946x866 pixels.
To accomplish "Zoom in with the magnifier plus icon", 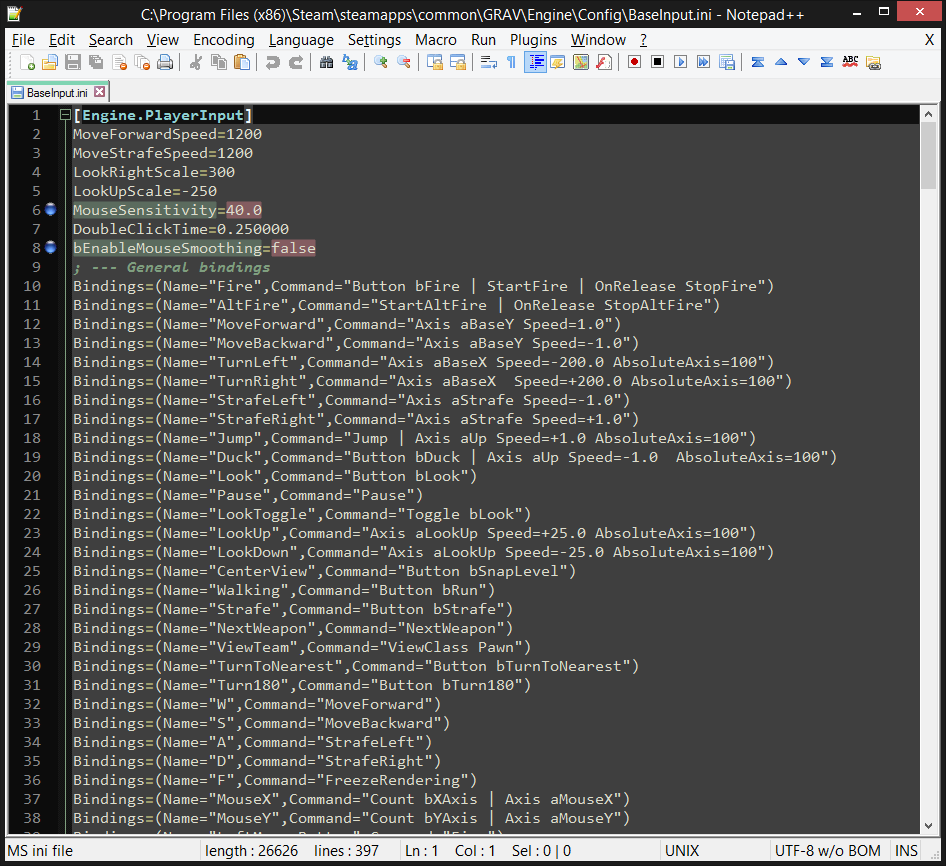I will [381, 62].
